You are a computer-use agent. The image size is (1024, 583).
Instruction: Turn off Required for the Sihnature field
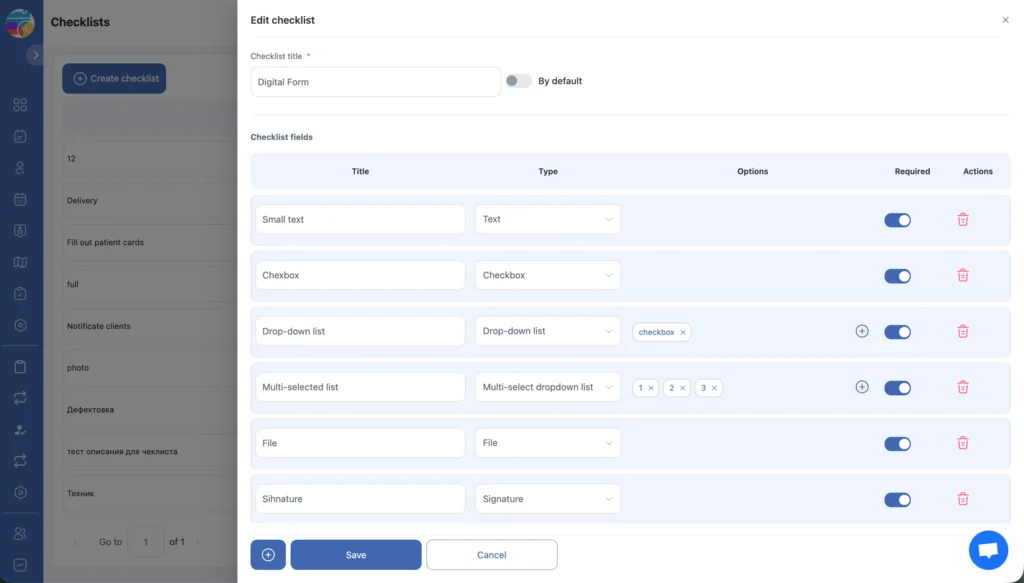[897, 498]
